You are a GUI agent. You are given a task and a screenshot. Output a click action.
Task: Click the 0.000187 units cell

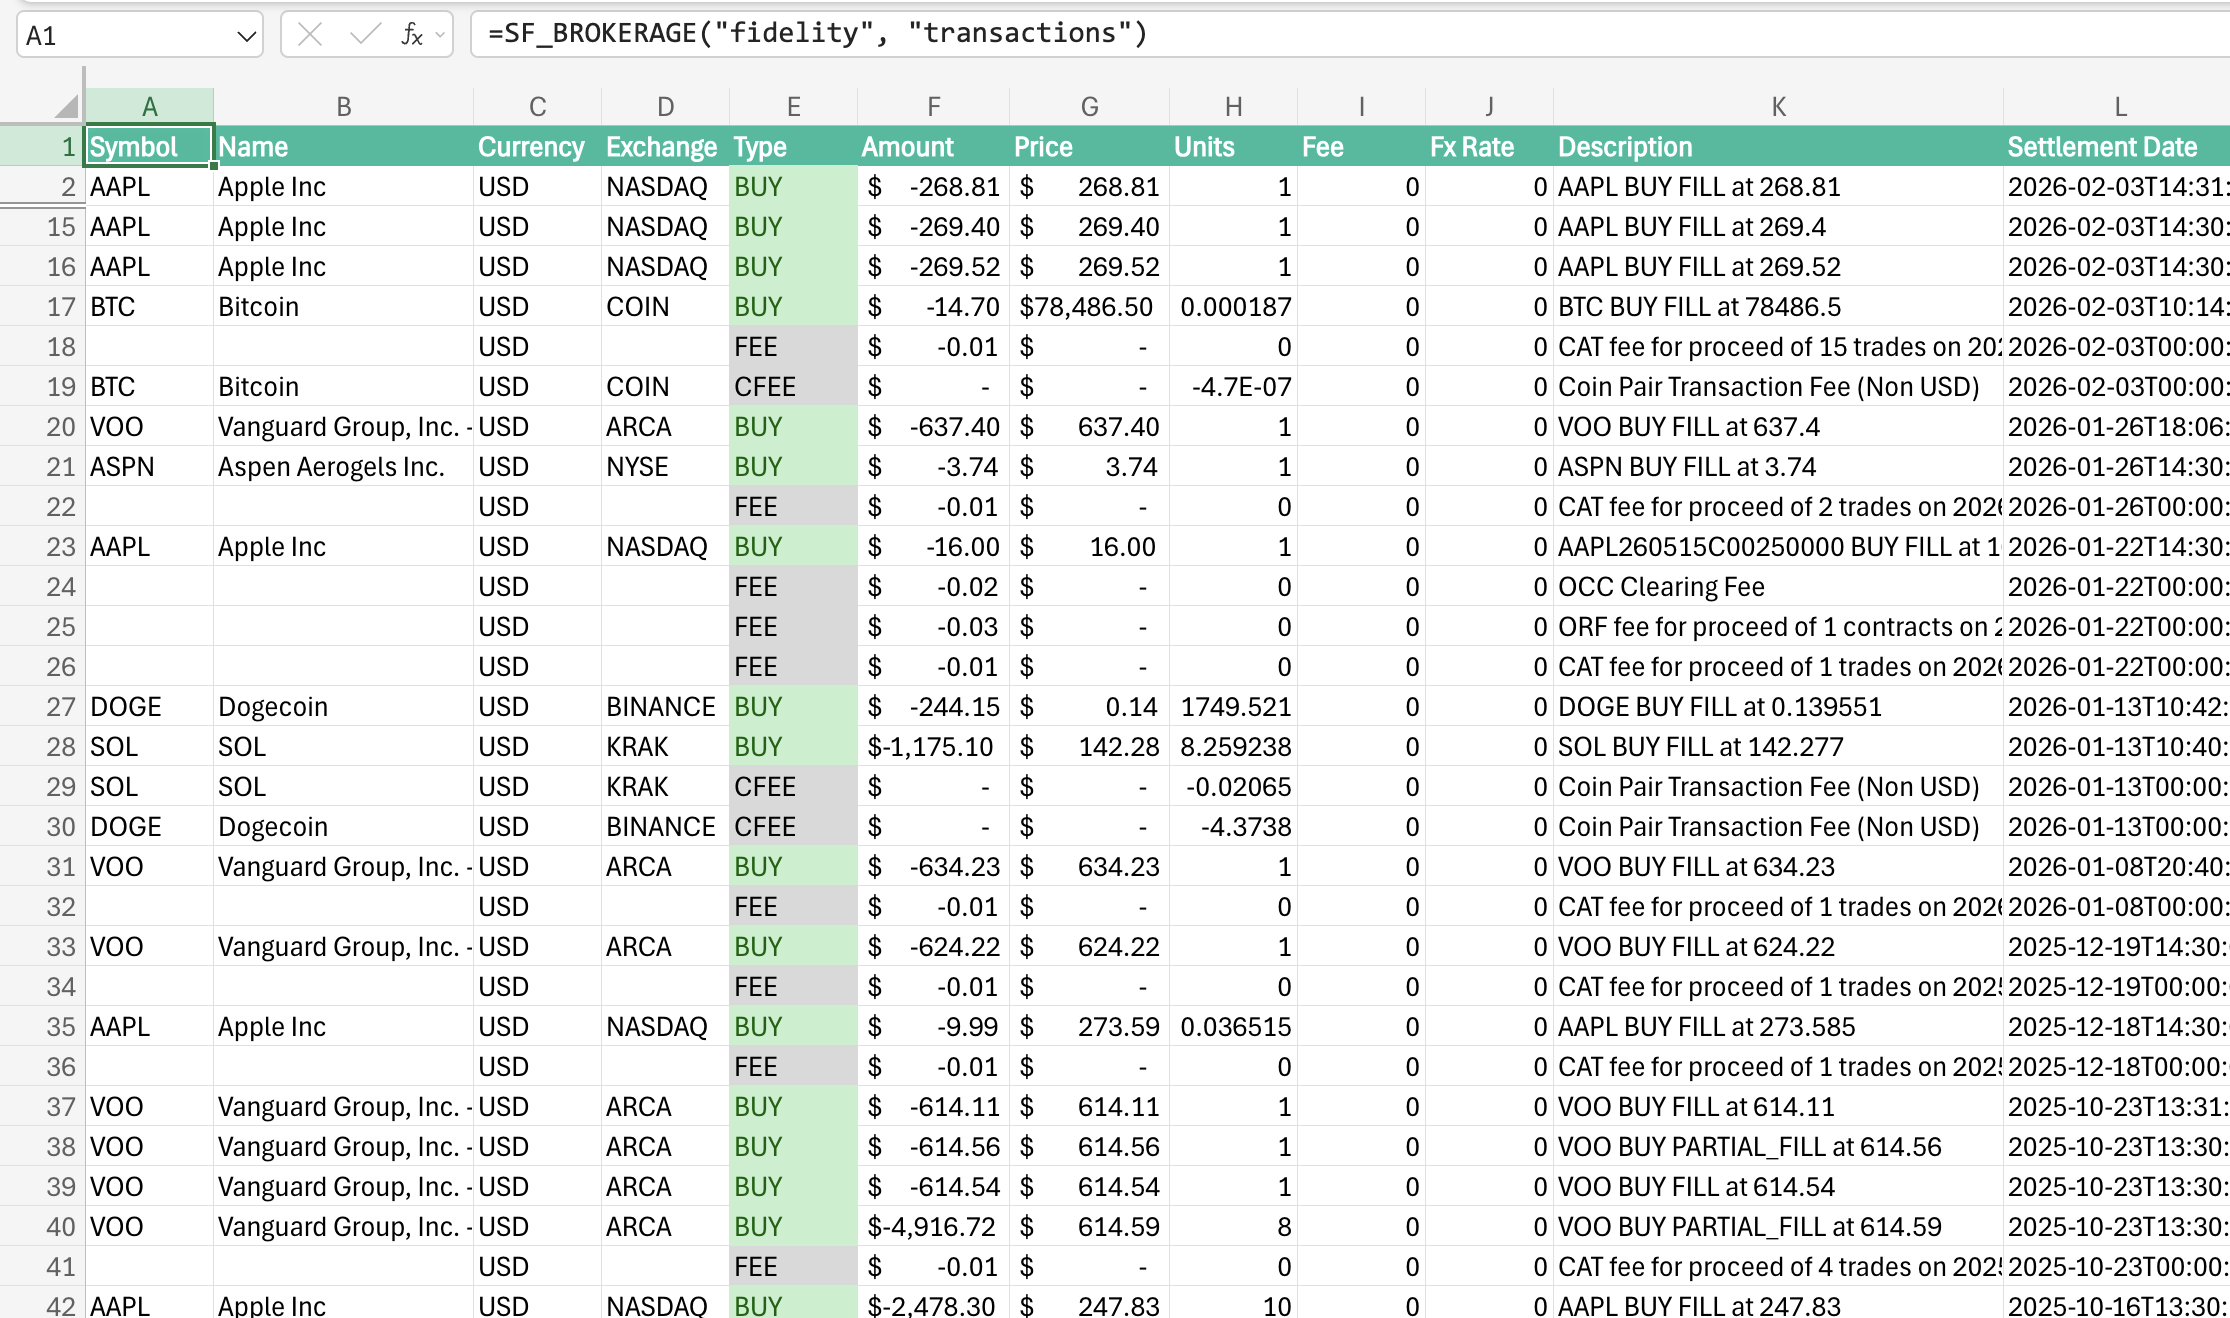1233,306
